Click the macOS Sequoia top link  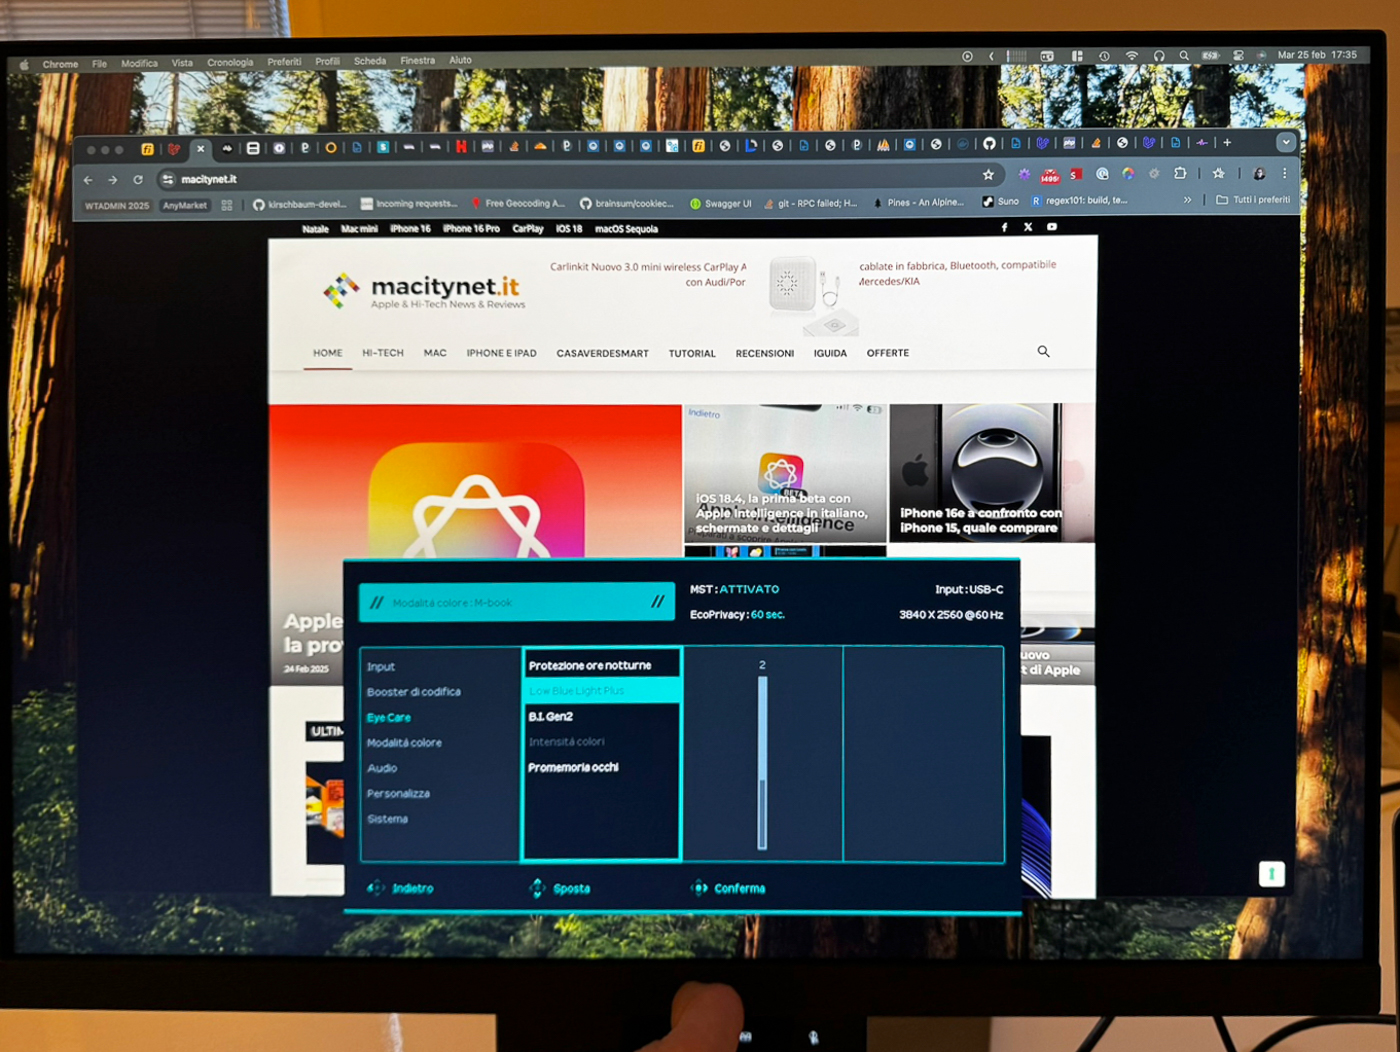(626, 229)
